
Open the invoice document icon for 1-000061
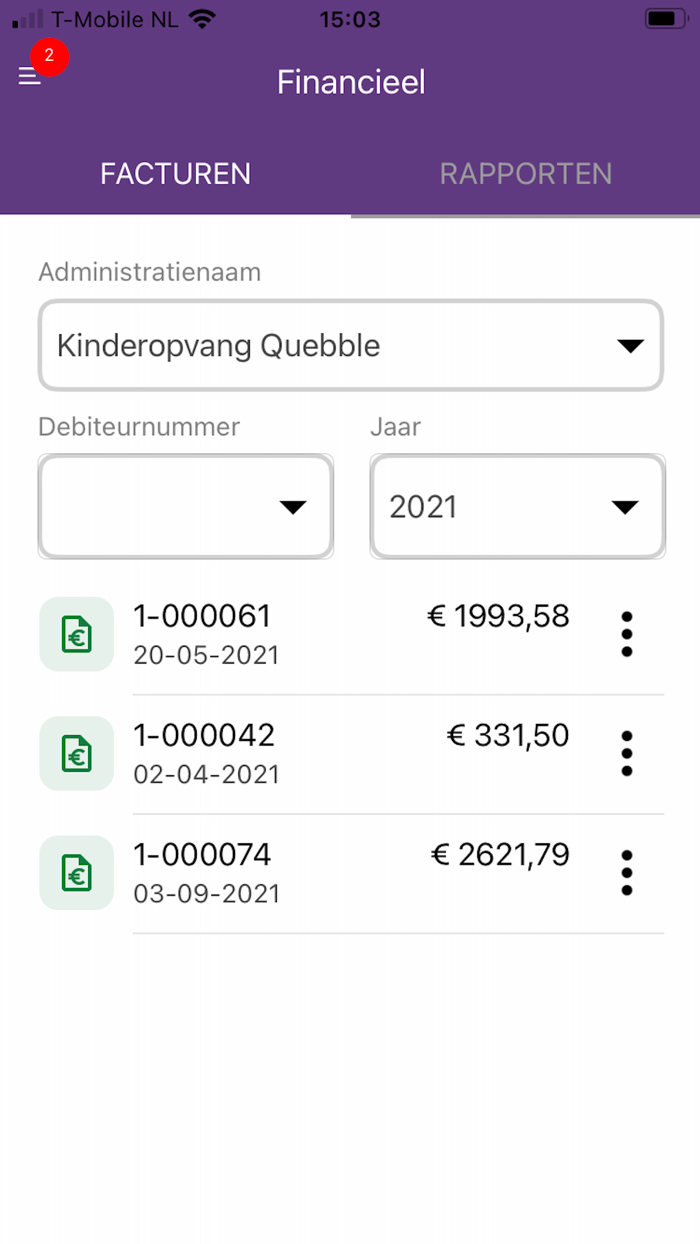tap(76, 633)
